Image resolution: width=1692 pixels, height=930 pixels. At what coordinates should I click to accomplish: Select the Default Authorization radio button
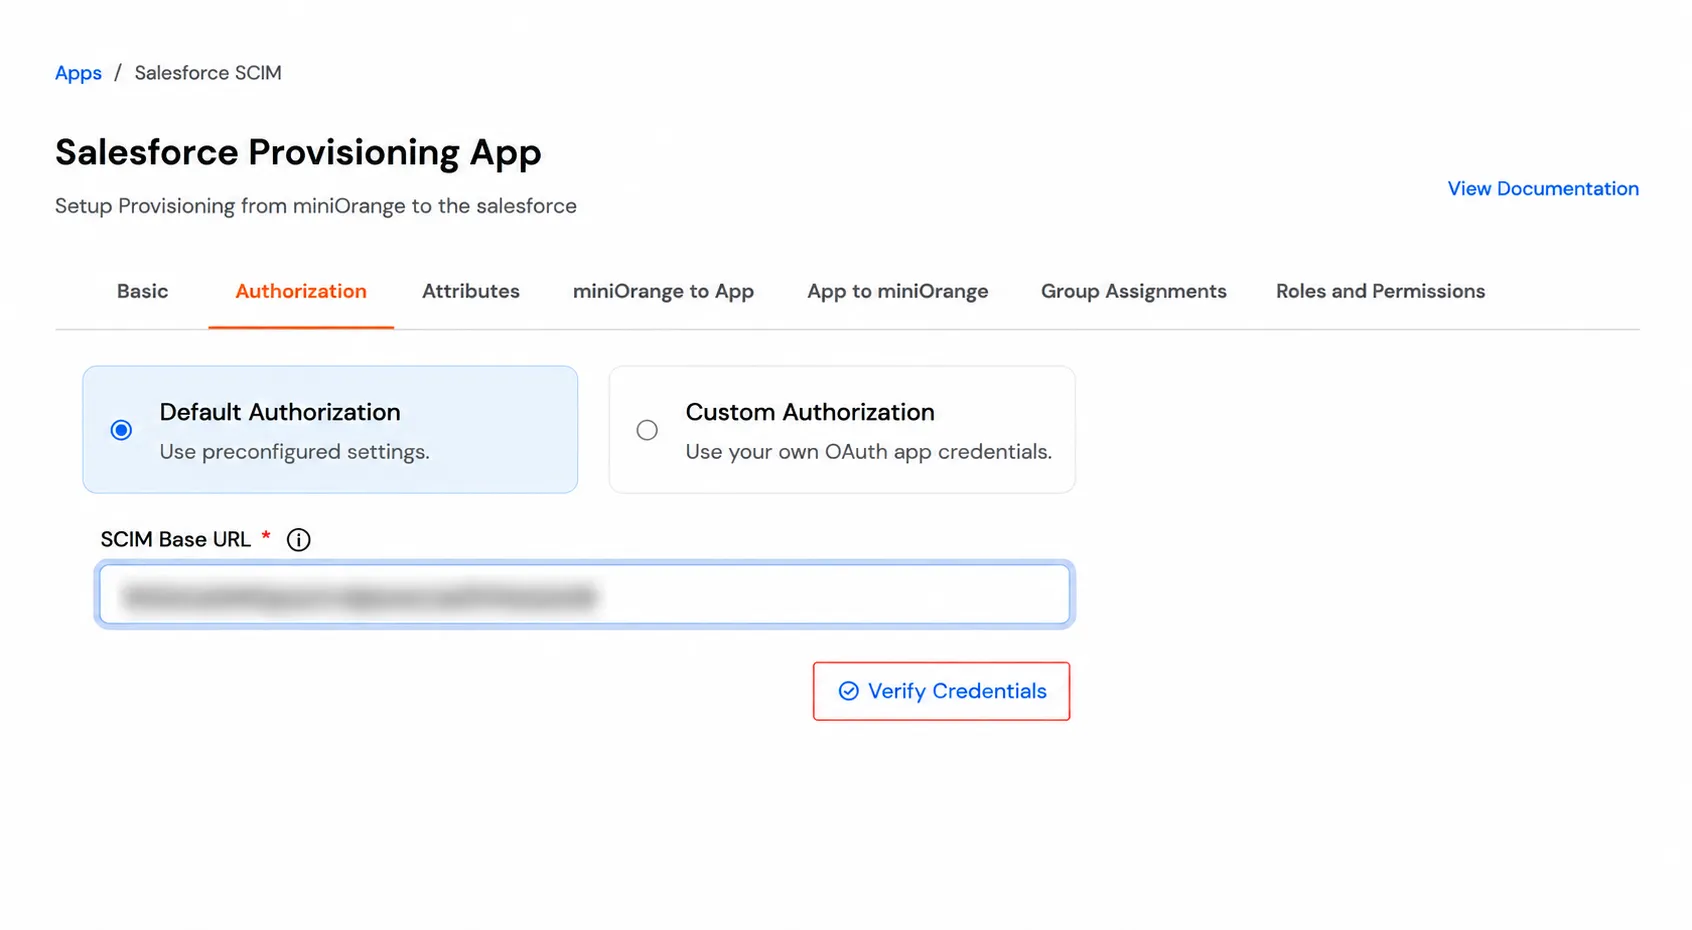(x=121, y=430)
